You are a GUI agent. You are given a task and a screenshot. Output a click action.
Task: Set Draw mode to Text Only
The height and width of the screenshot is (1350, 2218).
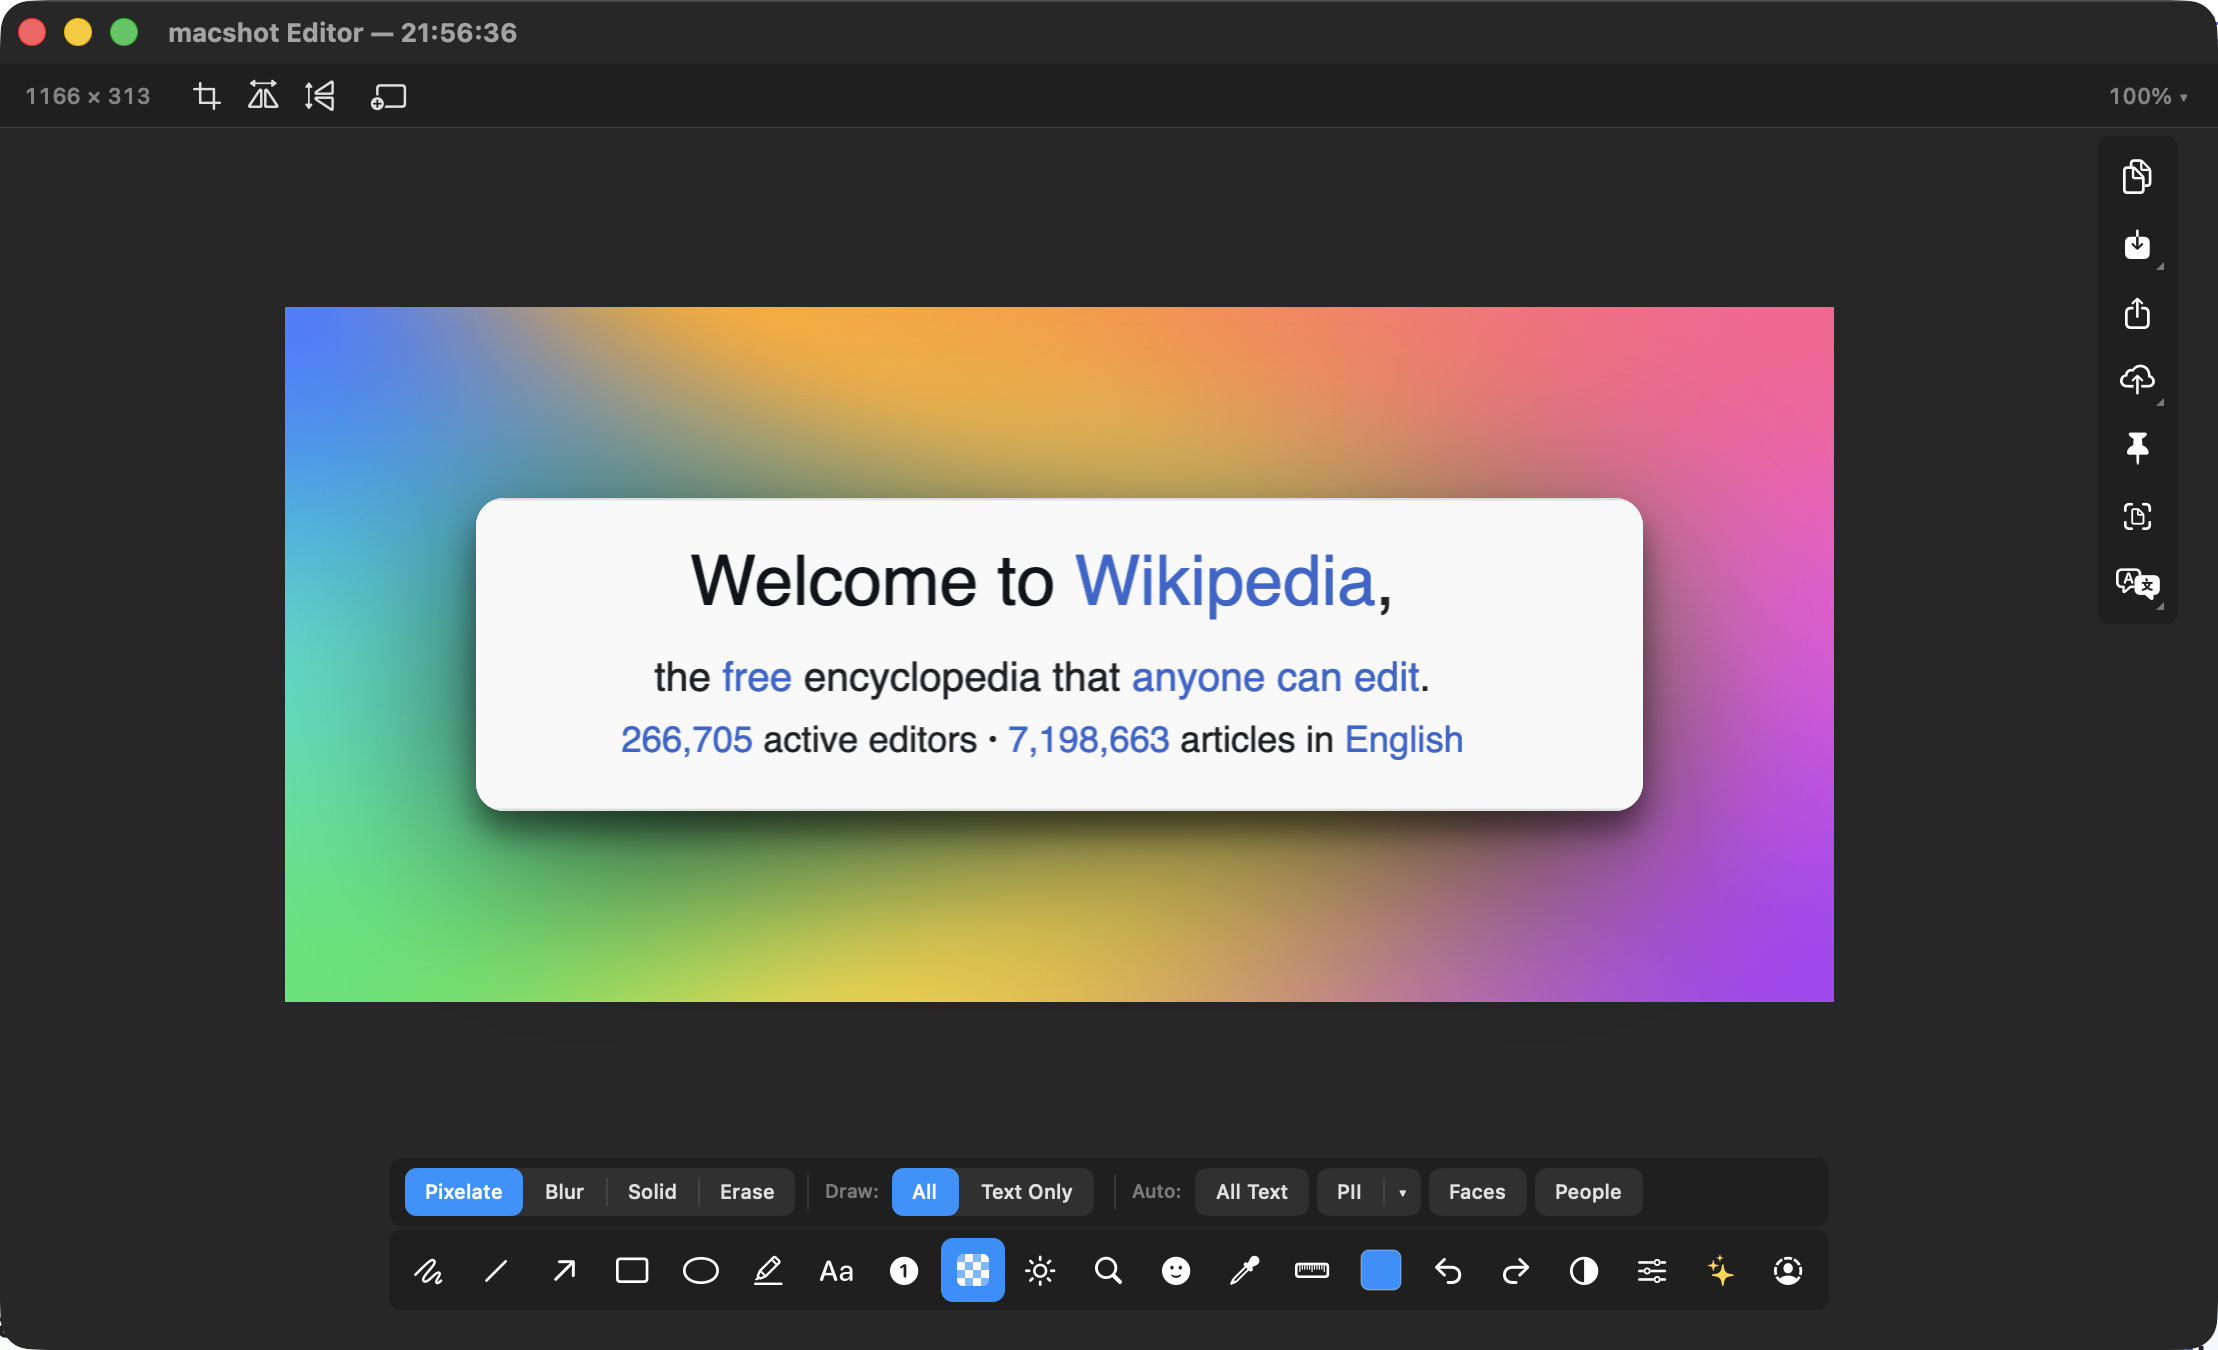coord(1027,1192)
